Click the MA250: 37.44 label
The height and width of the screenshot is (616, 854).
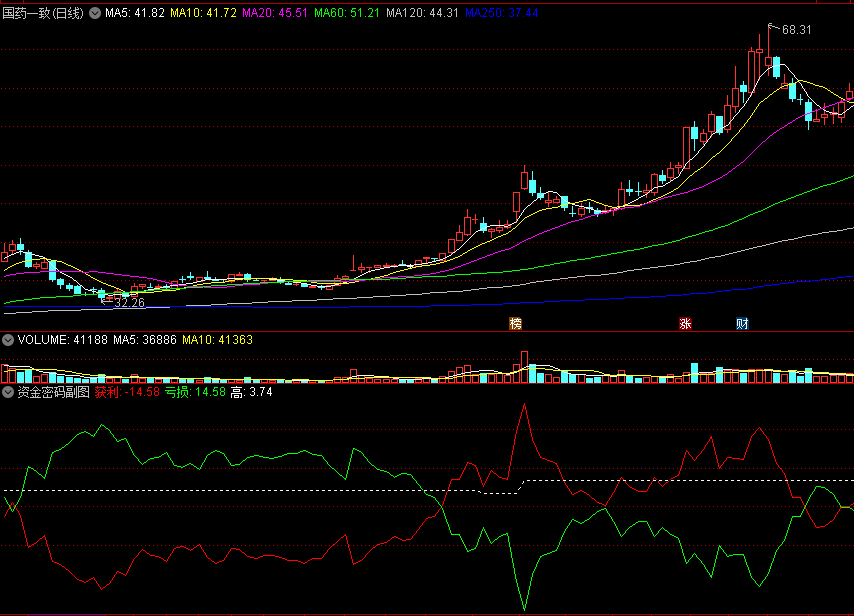(502, 13)
